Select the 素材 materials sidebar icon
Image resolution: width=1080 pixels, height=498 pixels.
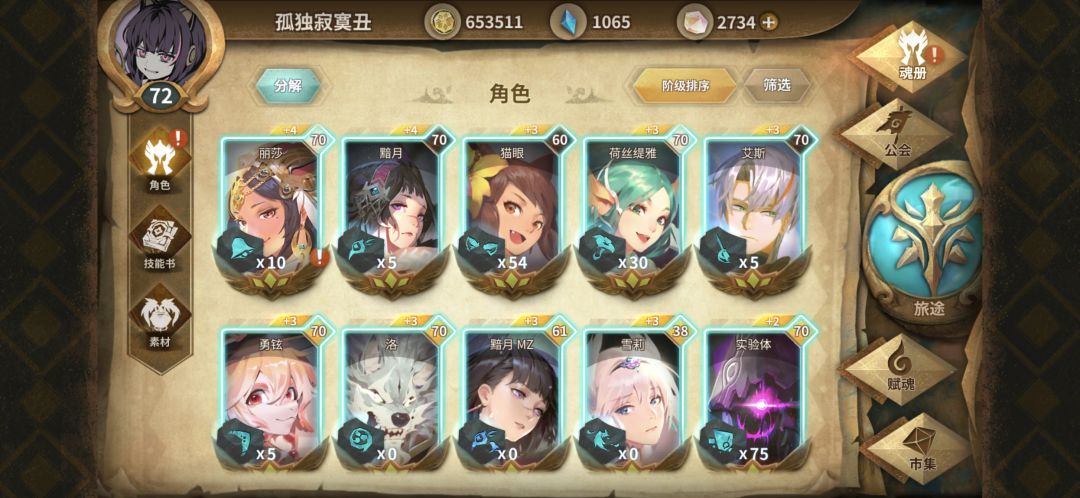click(160, 318)
